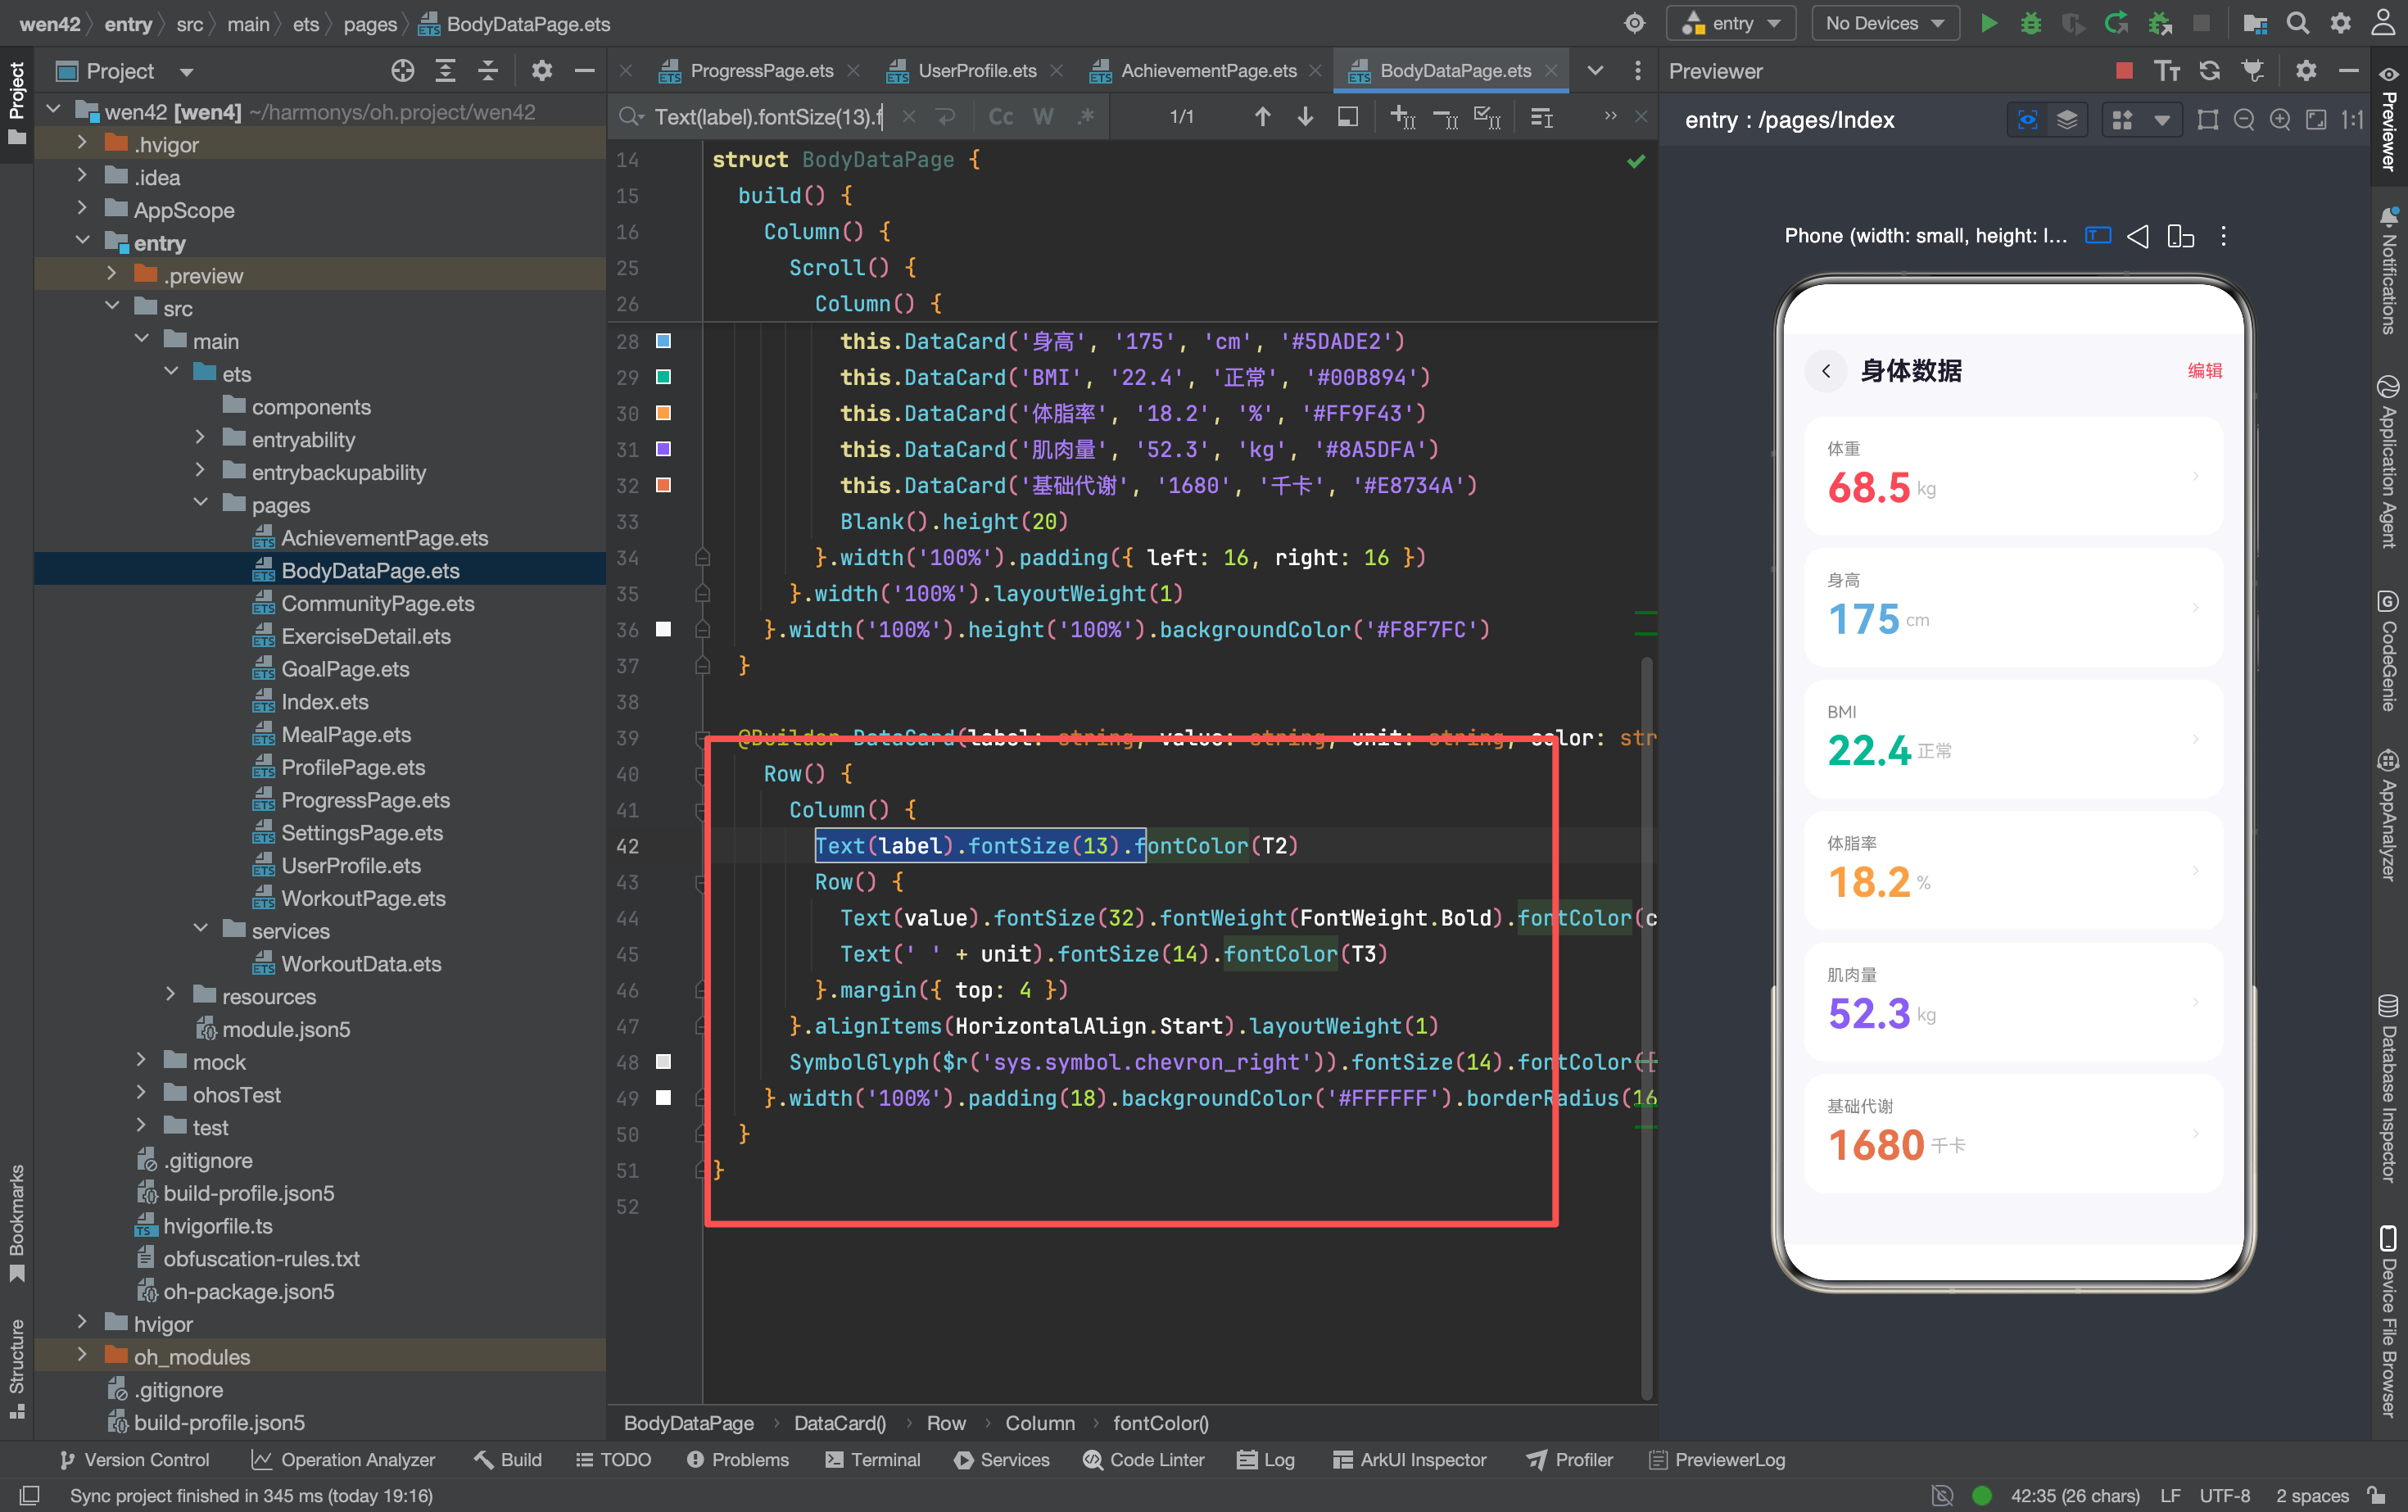This screenshot has width=2408, height=1512.
Task: Open the 体重 card in preview
Action: click(2013, 476)
